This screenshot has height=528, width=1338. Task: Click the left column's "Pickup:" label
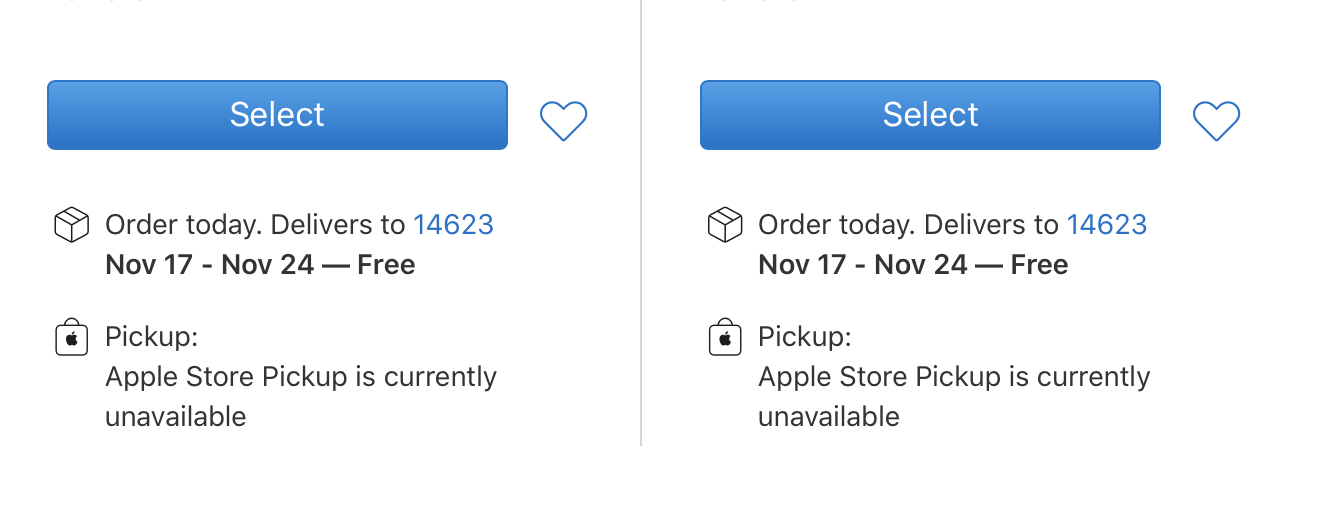coord(152,337)
